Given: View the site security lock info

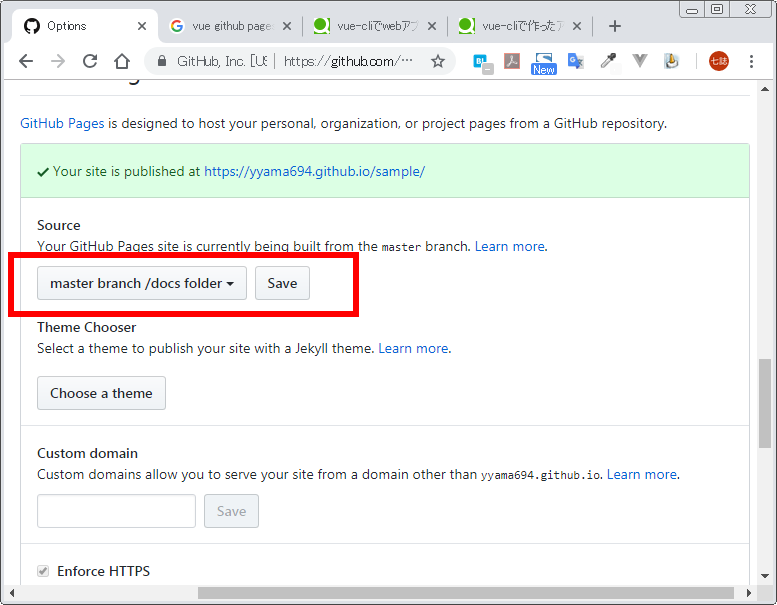Looking at the screenshot, I should 162,61.
